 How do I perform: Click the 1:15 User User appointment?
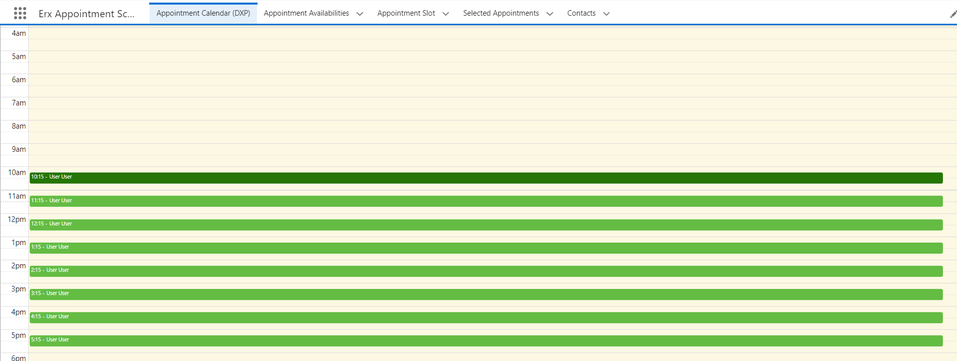(x=486, y=247)
